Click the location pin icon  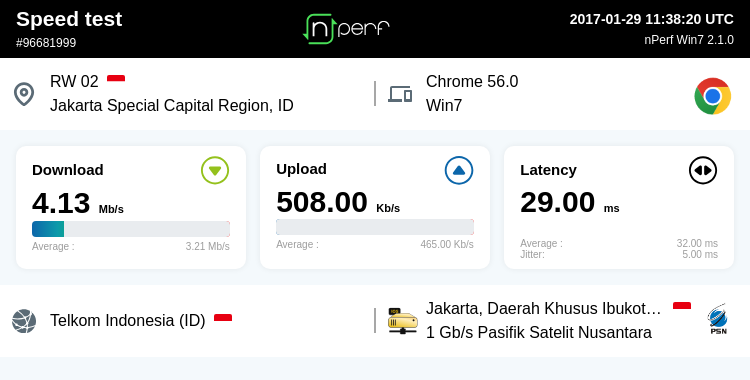(24, 94)
